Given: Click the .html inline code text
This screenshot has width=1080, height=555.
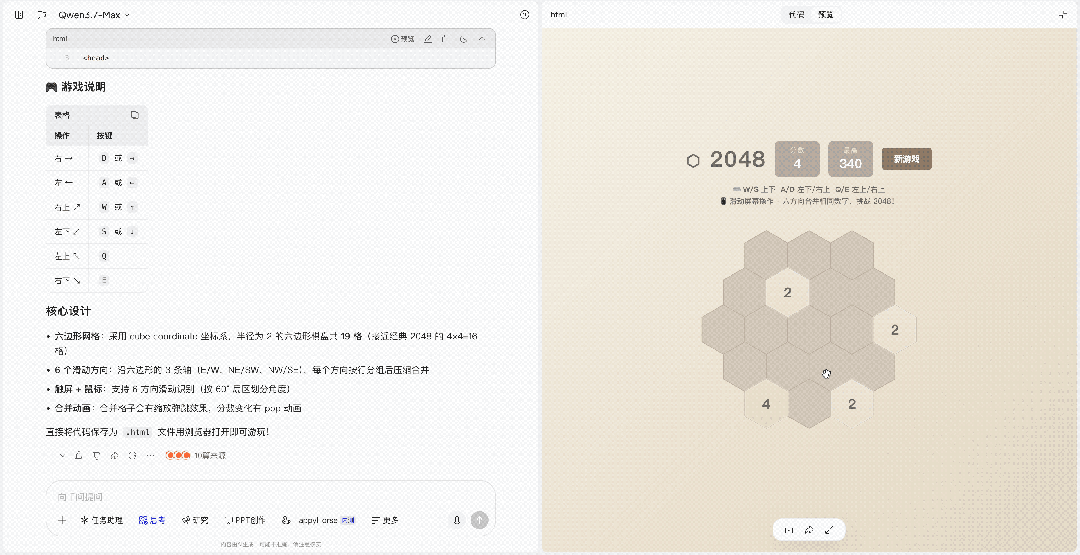Looking at the screenshot, I should (138, 432).
